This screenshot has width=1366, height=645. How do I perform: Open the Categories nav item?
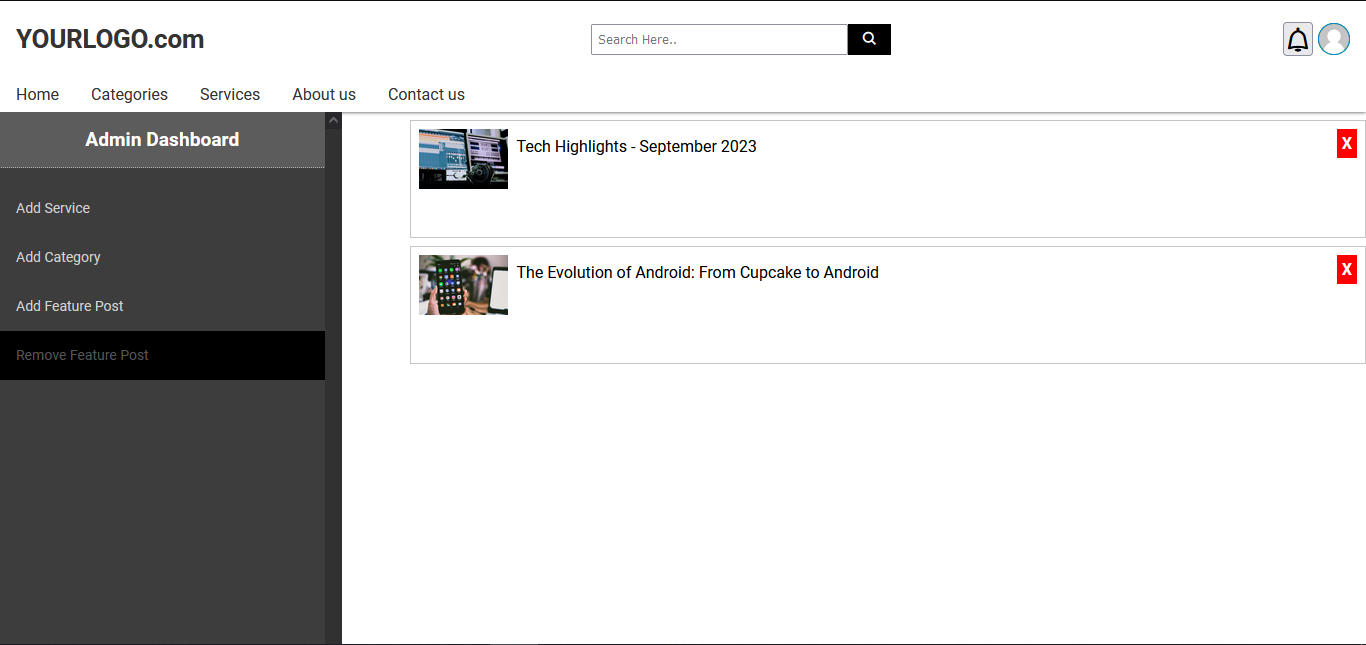click(129, 94)
